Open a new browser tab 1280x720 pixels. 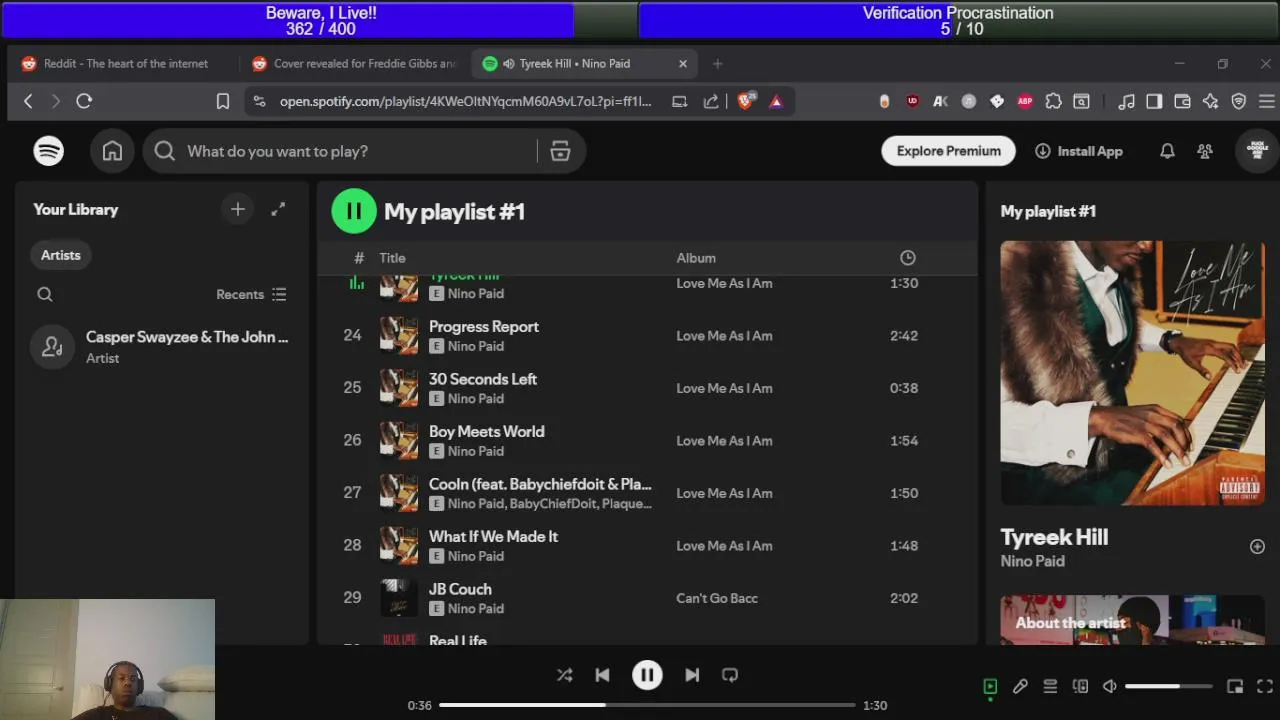click(717, 63)
